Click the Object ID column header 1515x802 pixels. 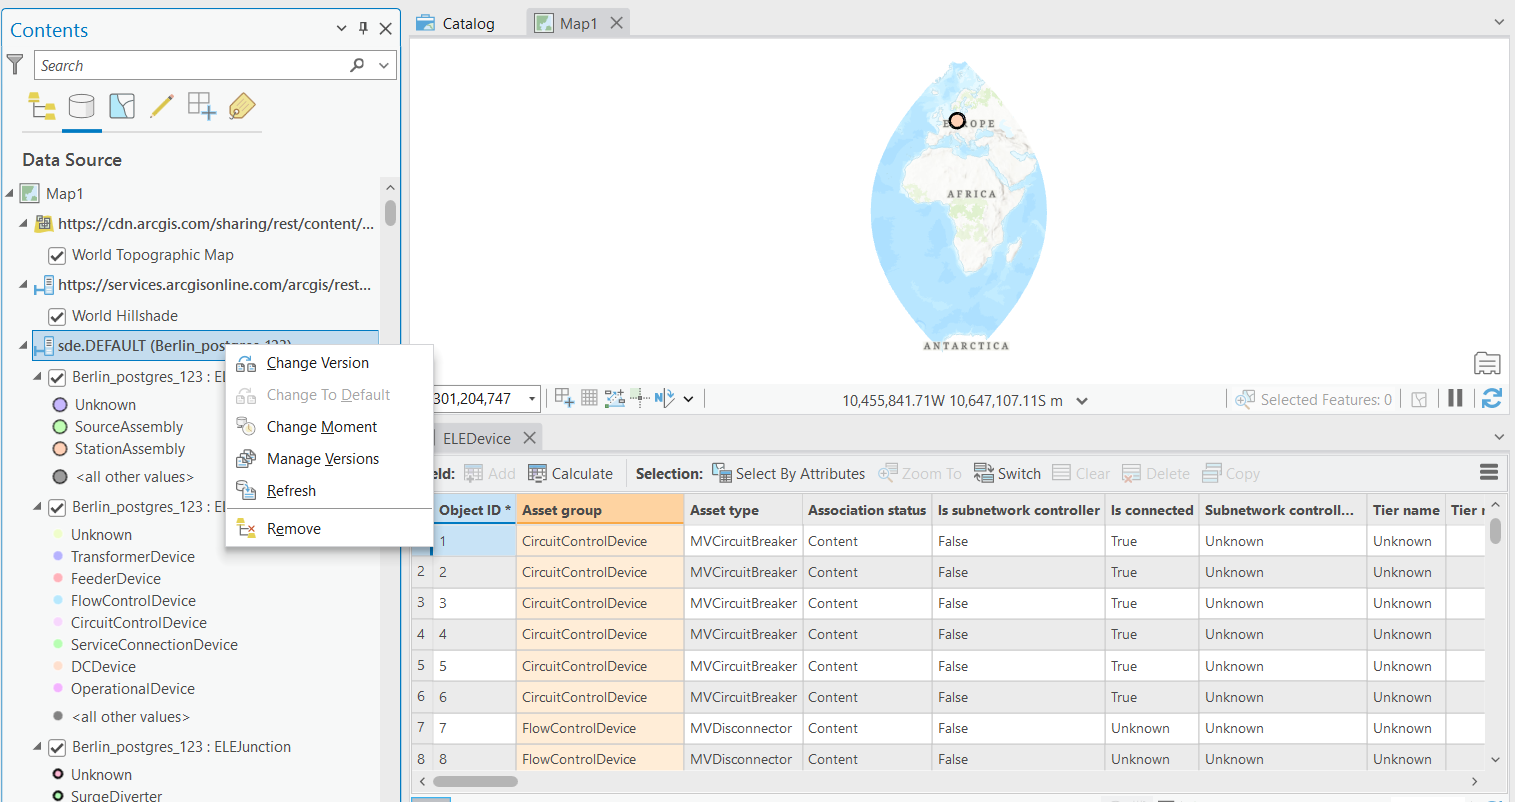pos(474,510)
